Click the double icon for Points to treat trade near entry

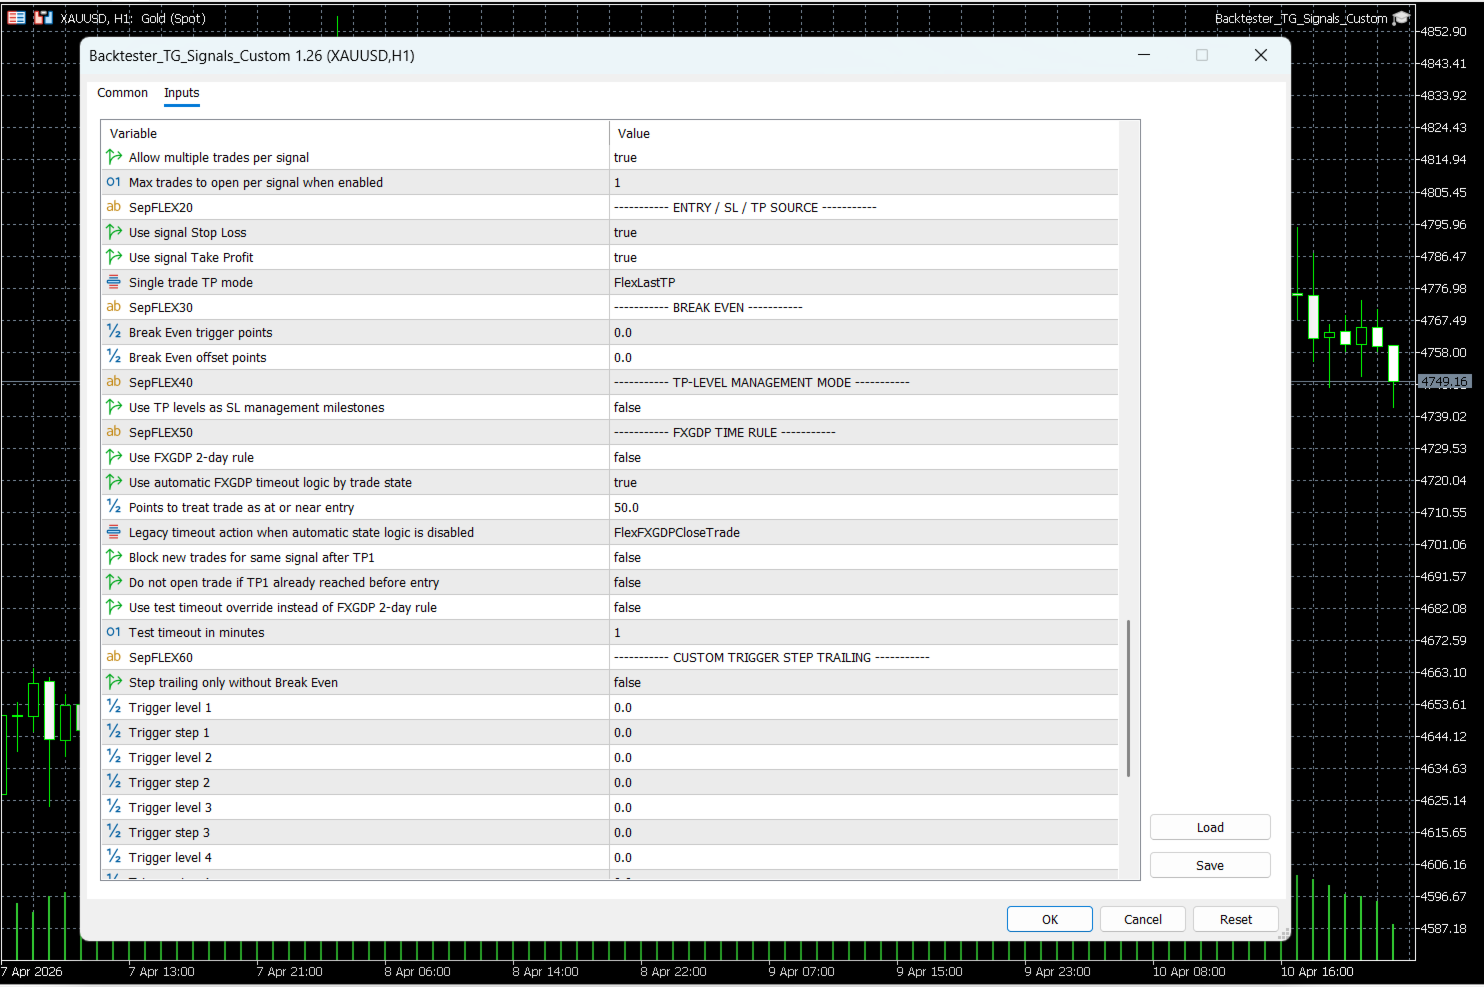pyautogui.click(x=114, y=507)
